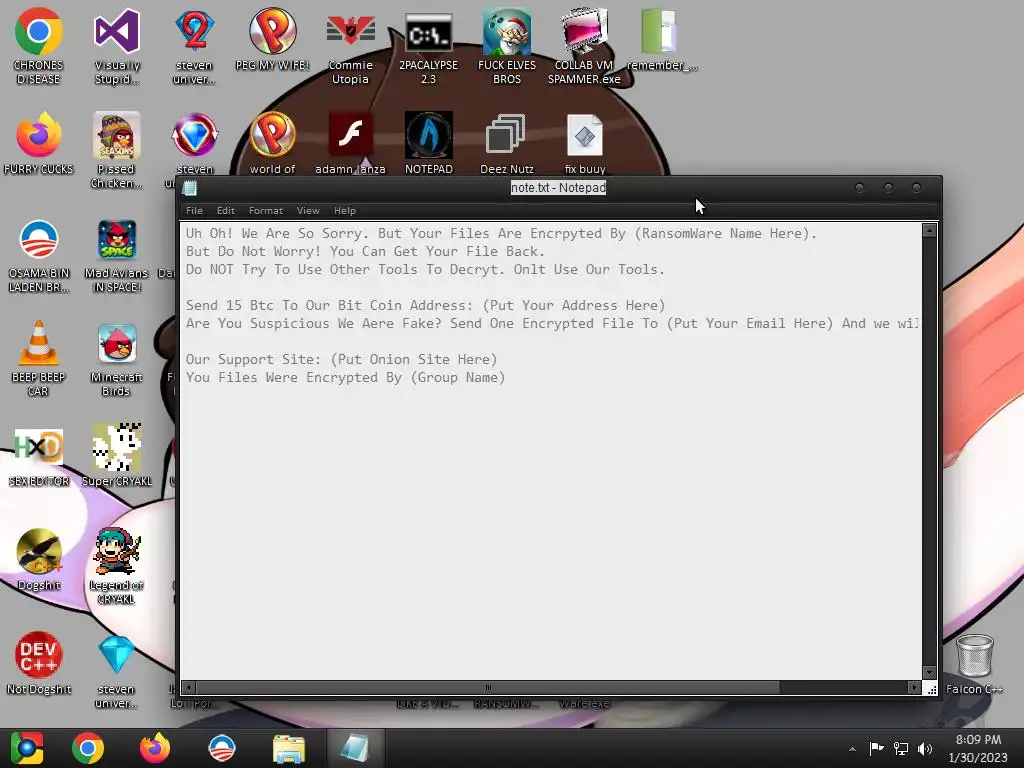
Task: Click the horizontal scrollbar left arrow
Action: pyautogui.click(x=188, y=687)
